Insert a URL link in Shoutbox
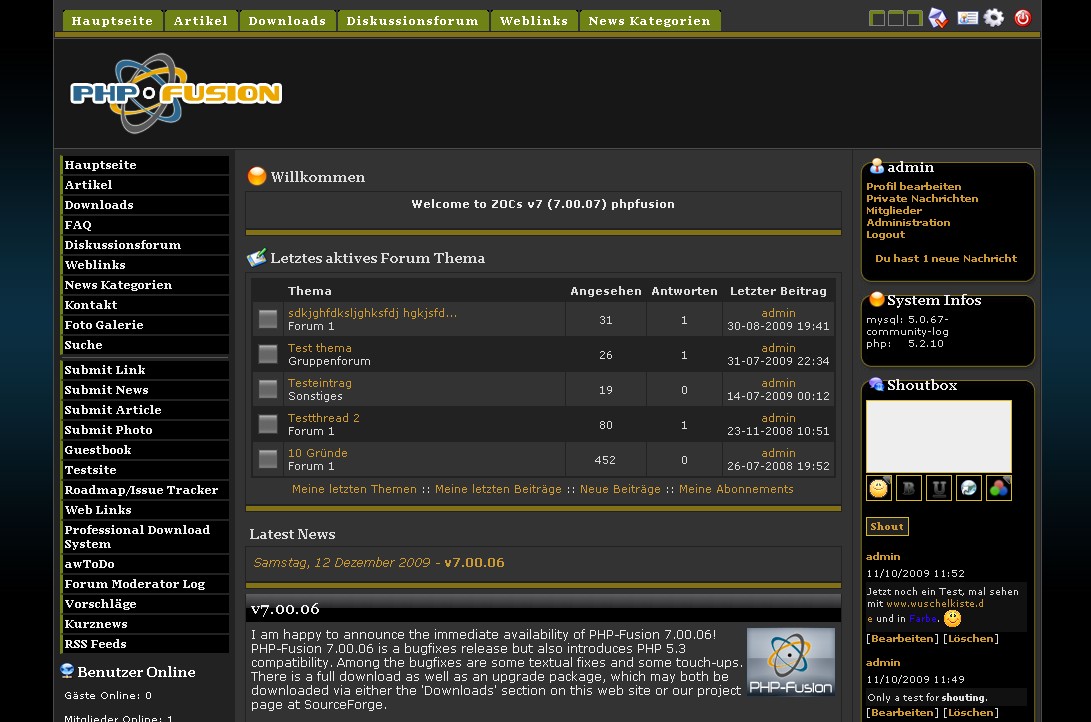This screenshot has height=722, width=1091. coord(969,488)
